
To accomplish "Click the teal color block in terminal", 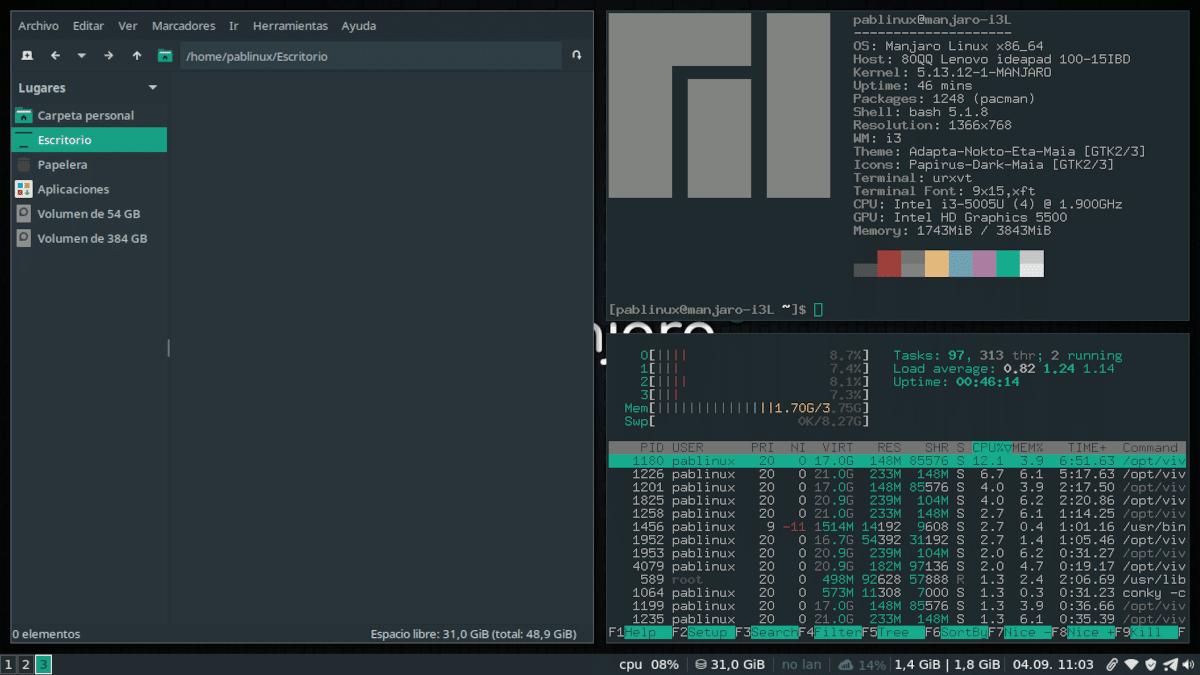I will 1007,264.
